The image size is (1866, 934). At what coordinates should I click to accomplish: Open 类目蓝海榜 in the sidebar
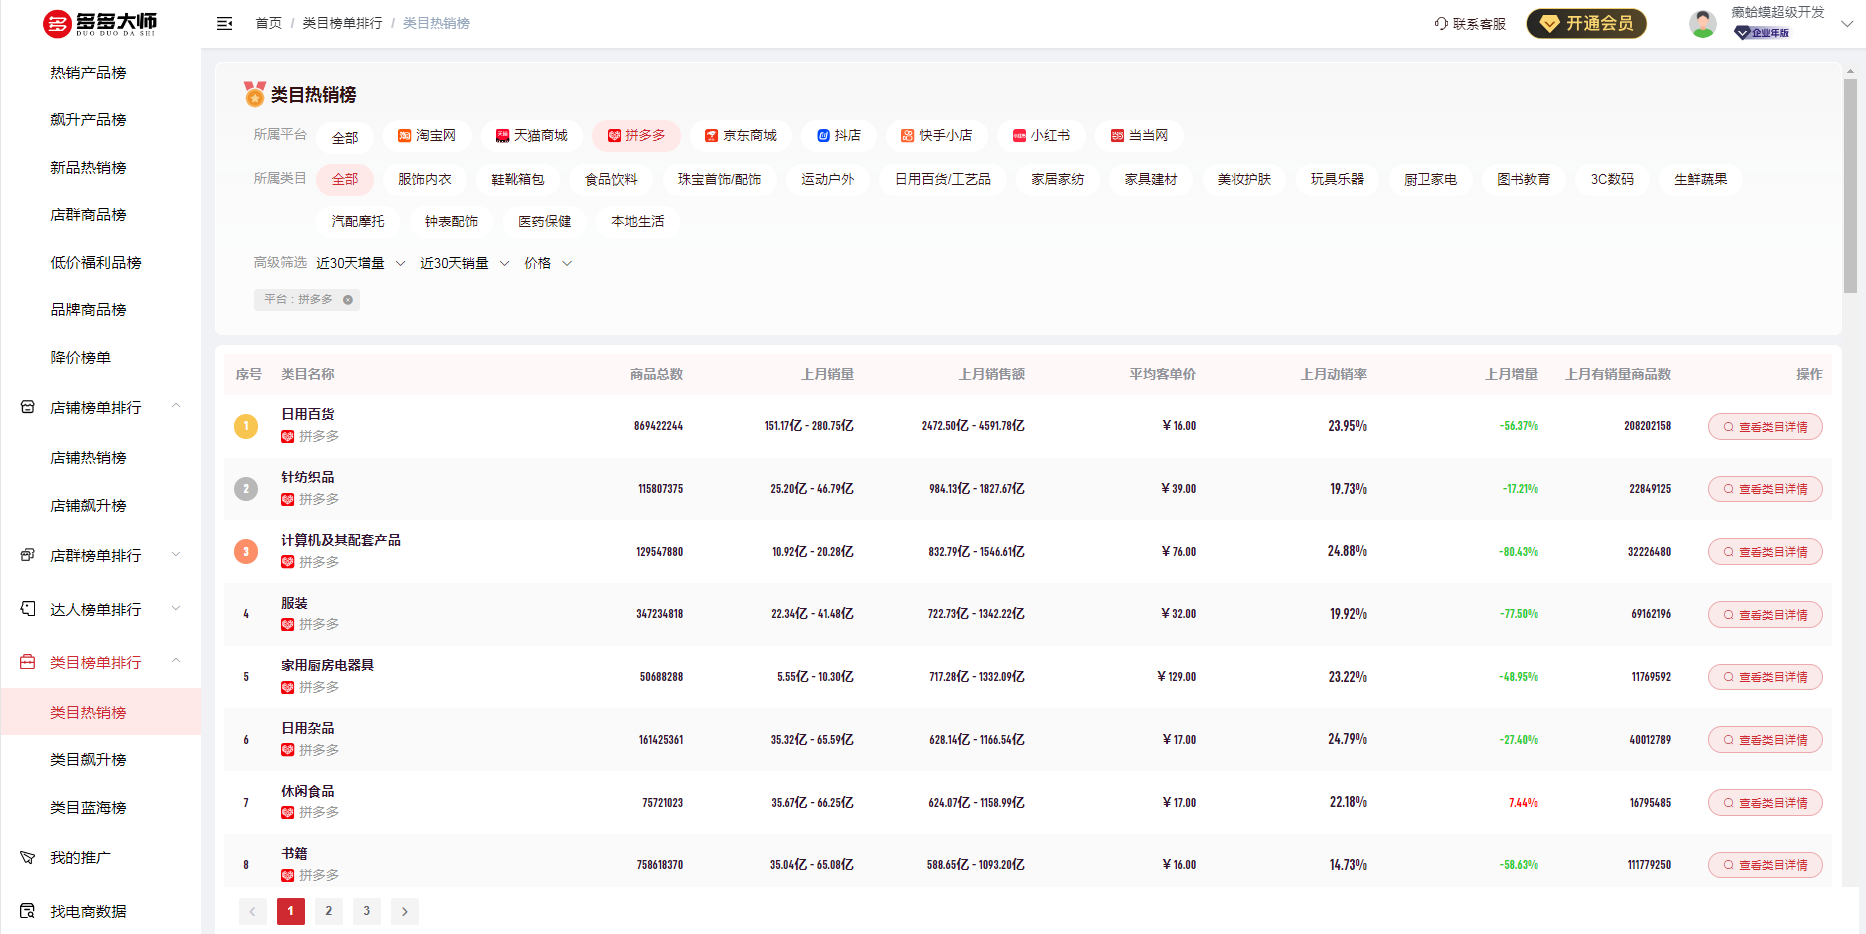pyautogui.click(x=88, y=807)
